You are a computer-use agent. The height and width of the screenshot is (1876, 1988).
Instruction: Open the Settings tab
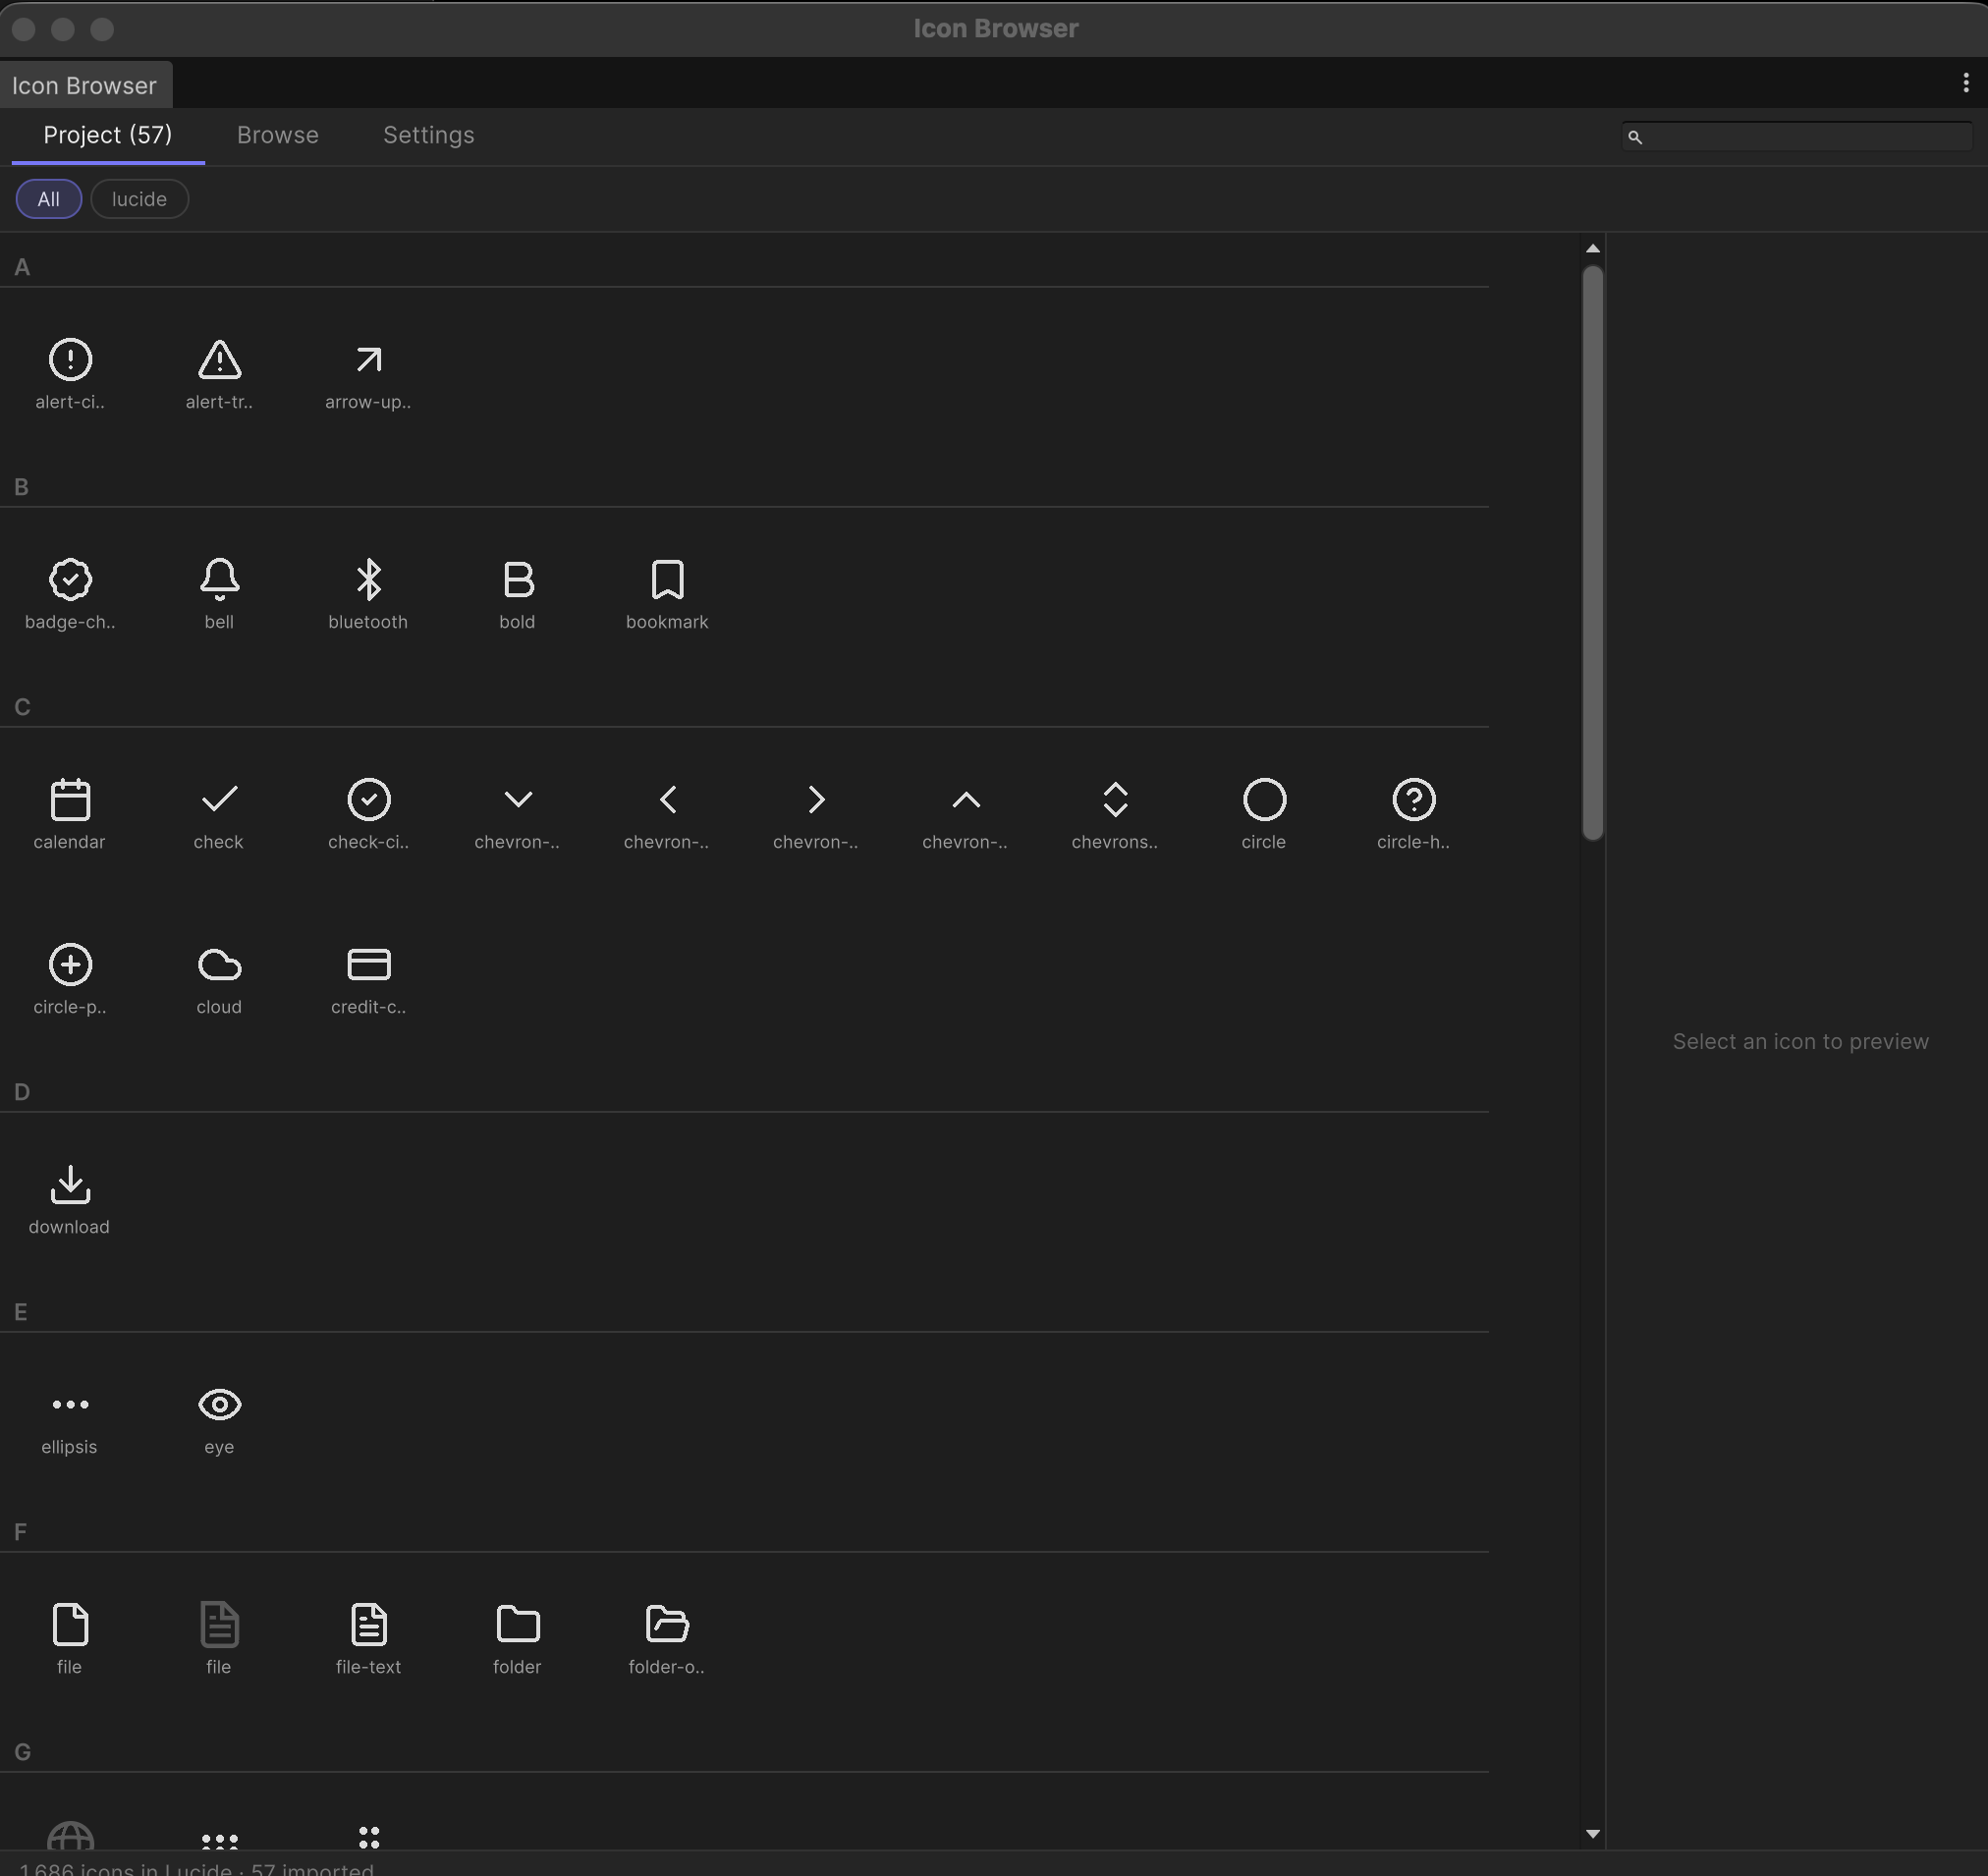[428, 135]
